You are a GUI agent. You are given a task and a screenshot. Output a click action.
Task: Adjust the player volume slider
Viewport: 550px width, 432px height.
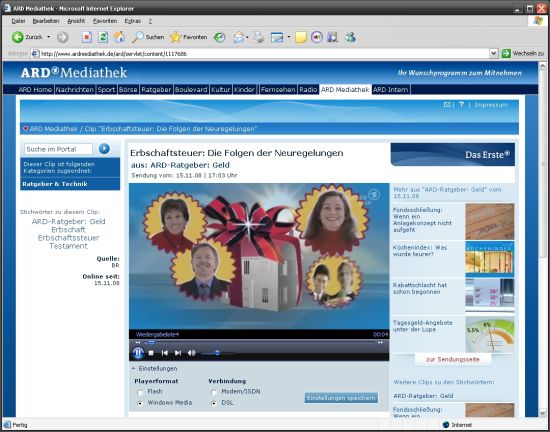pyautogui.click(x=217, y=353)
